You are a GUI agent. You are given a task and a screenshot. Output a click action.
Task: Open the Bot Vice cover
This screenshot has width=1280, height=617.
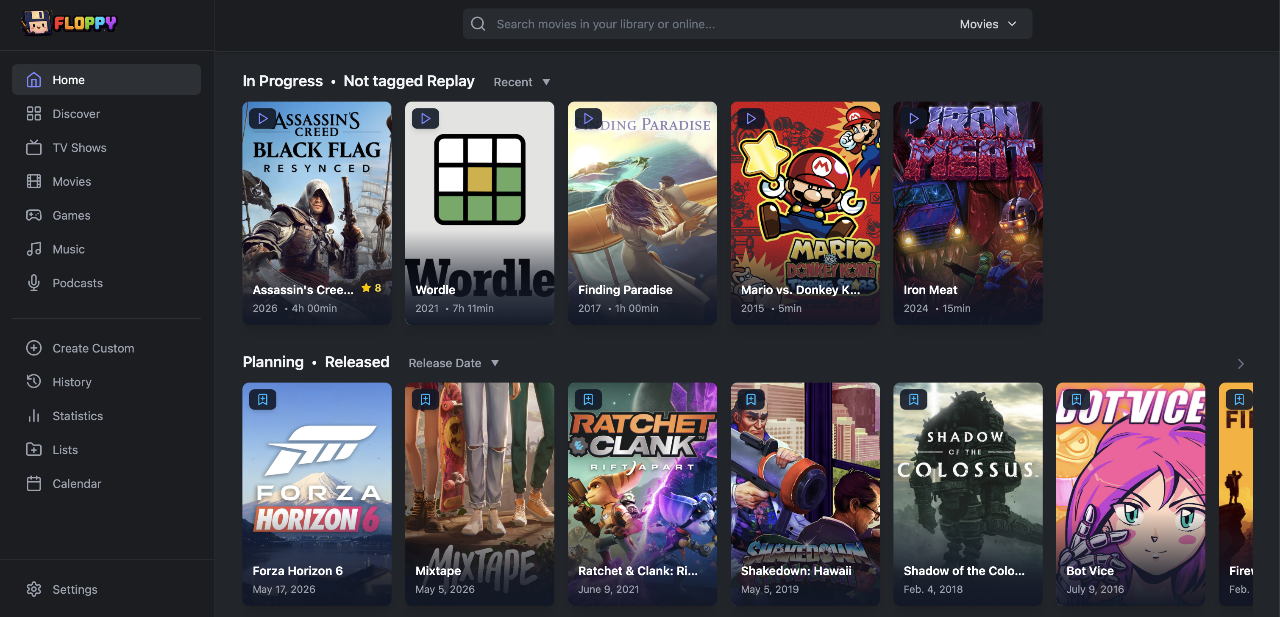tap(1131, 494)
